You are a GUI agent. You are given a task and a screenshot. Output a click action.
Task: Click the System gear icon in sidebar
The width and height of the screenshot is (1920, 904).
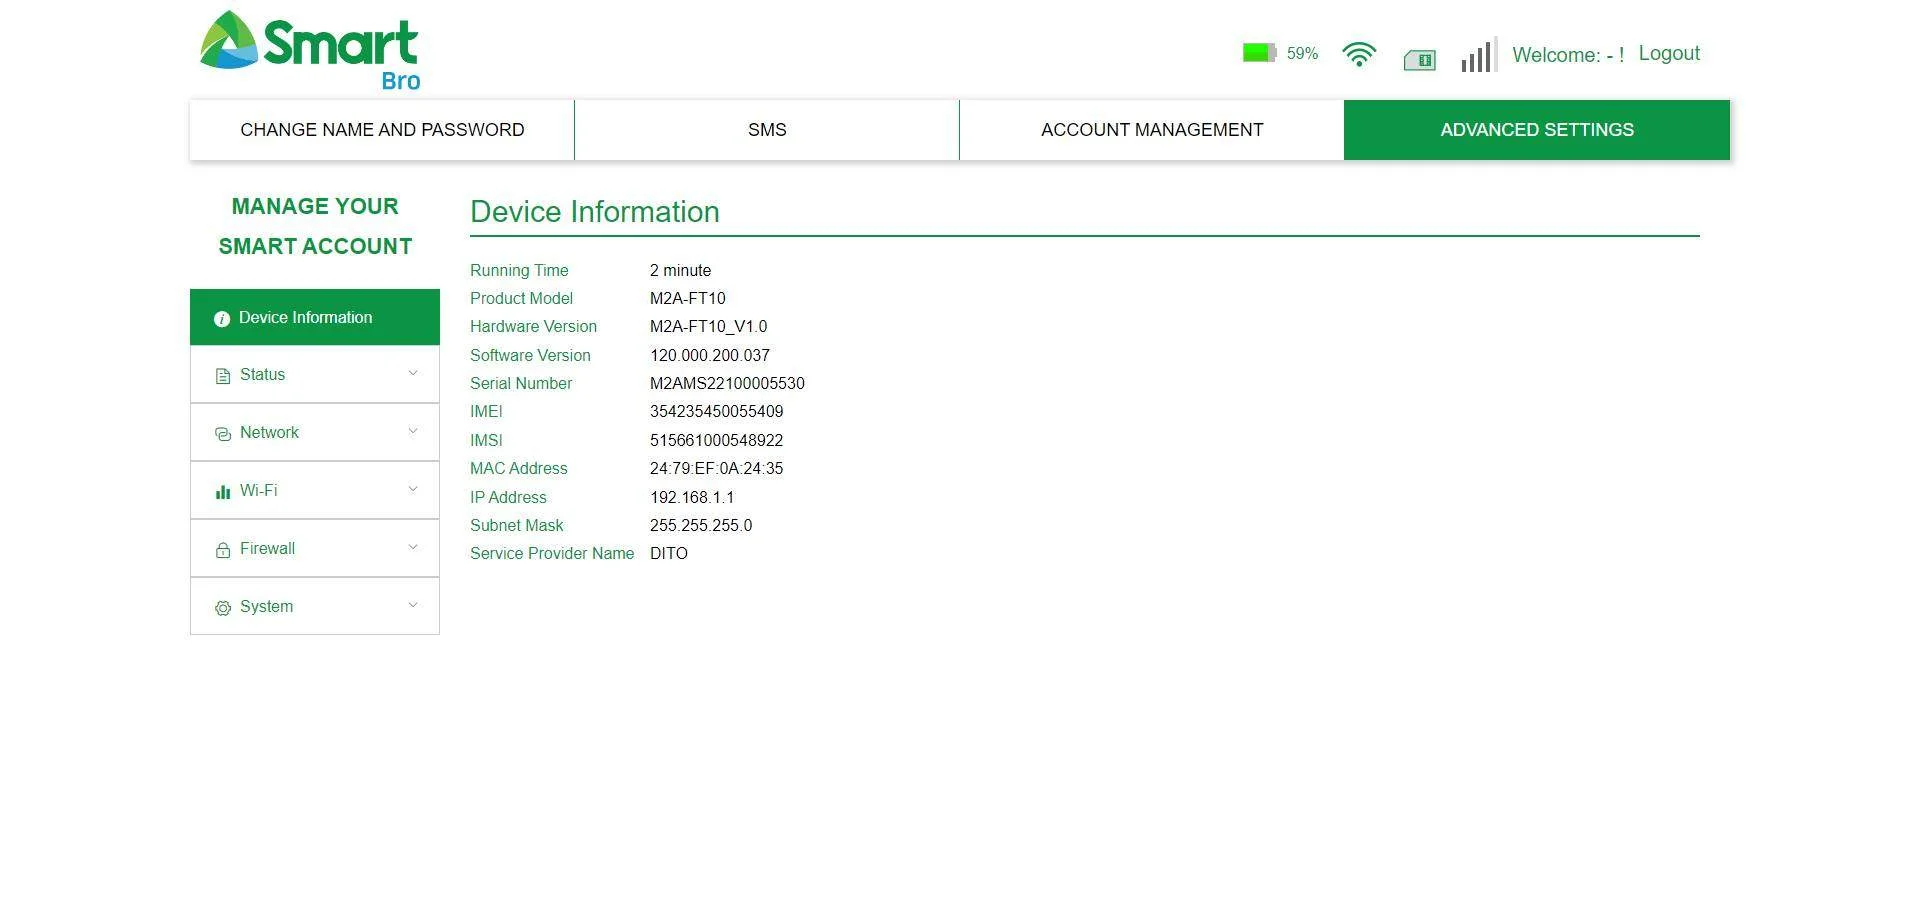(x=223, y=608)
